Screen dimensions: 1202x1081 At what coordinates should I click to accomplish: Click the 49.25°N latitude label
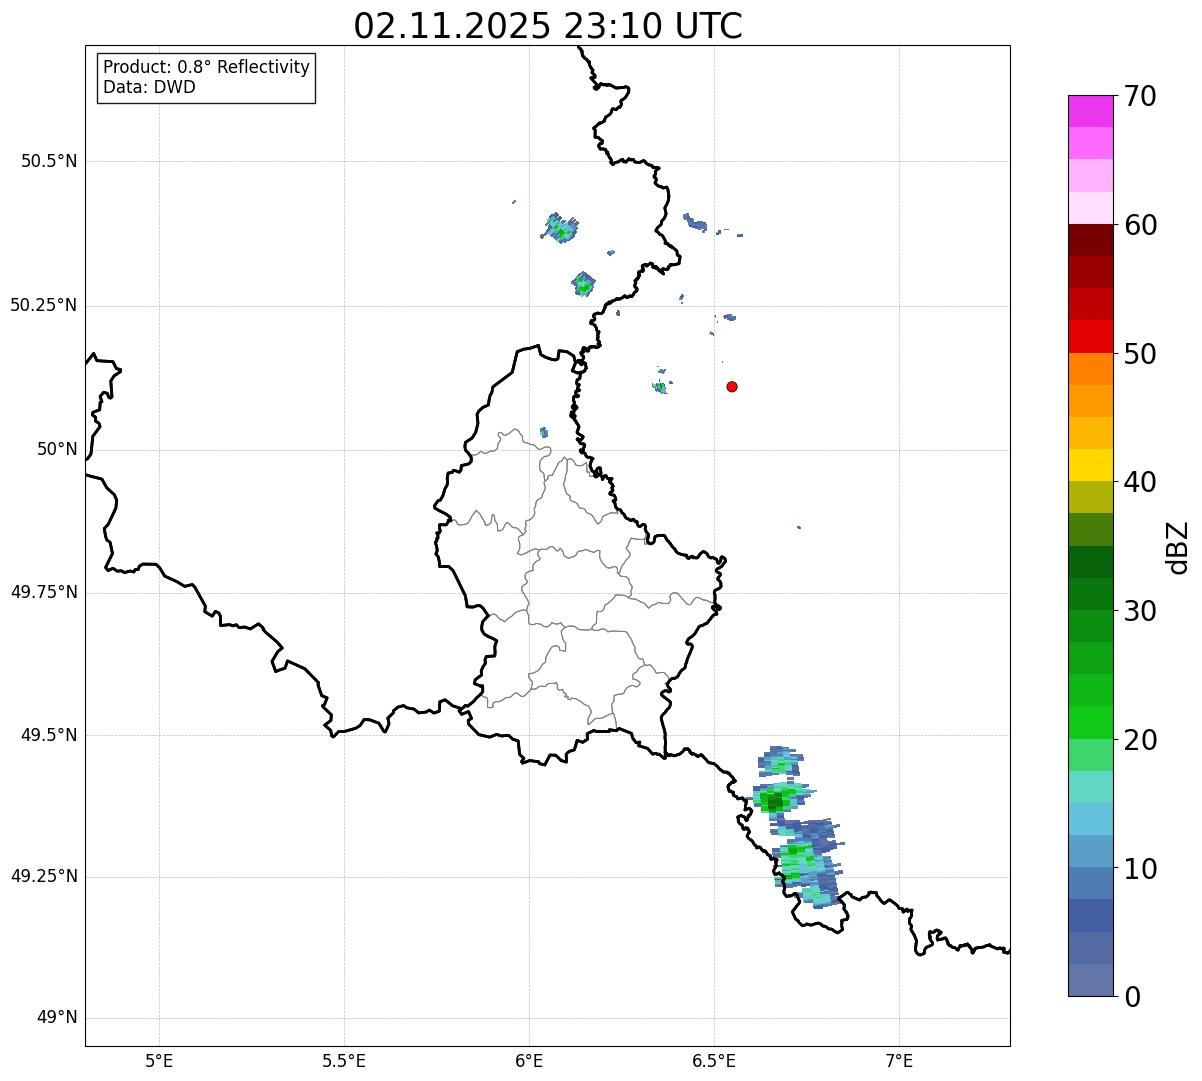[43, 876]
